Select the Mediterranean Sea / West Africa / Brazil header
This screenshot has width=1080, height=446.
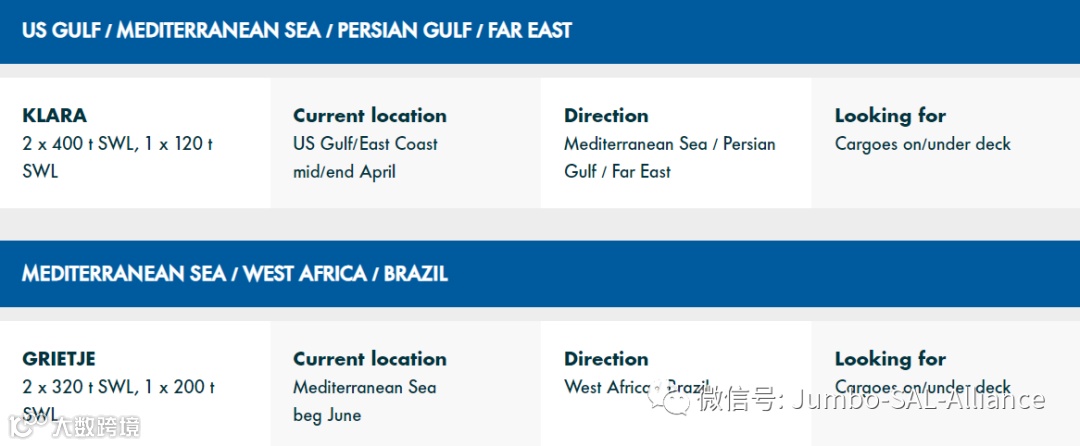235,274
